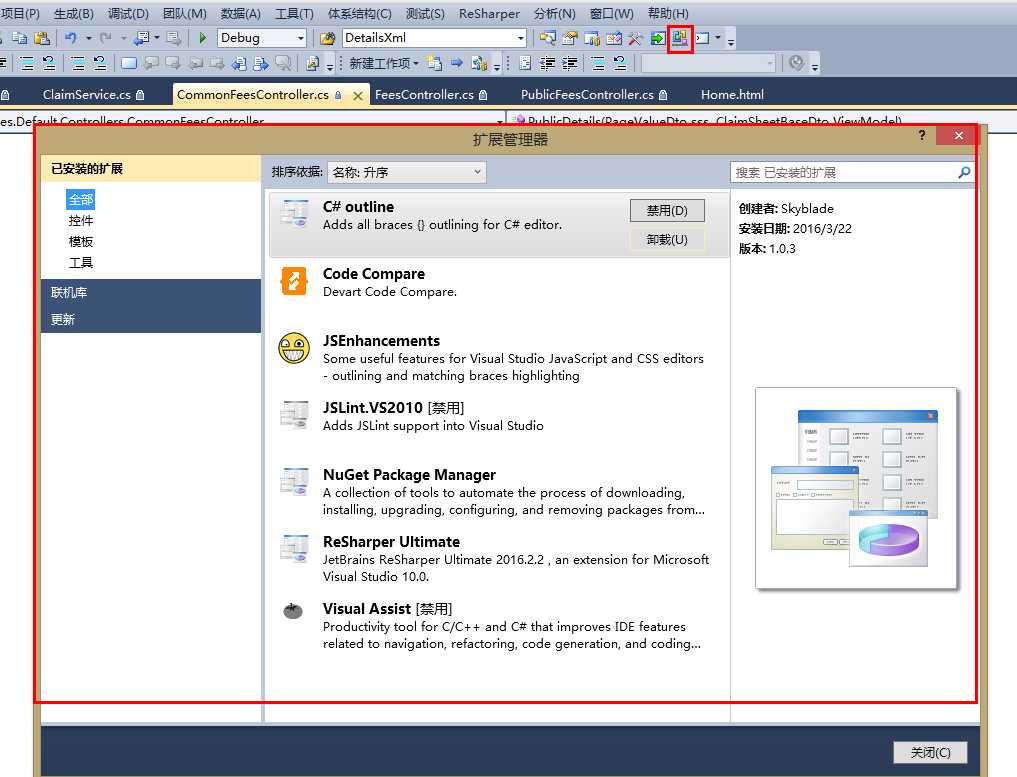Open Solution Explorer icon next to DetailsXml combo
This screenshot has height=777, width=1017.
(x=547, y=38)
